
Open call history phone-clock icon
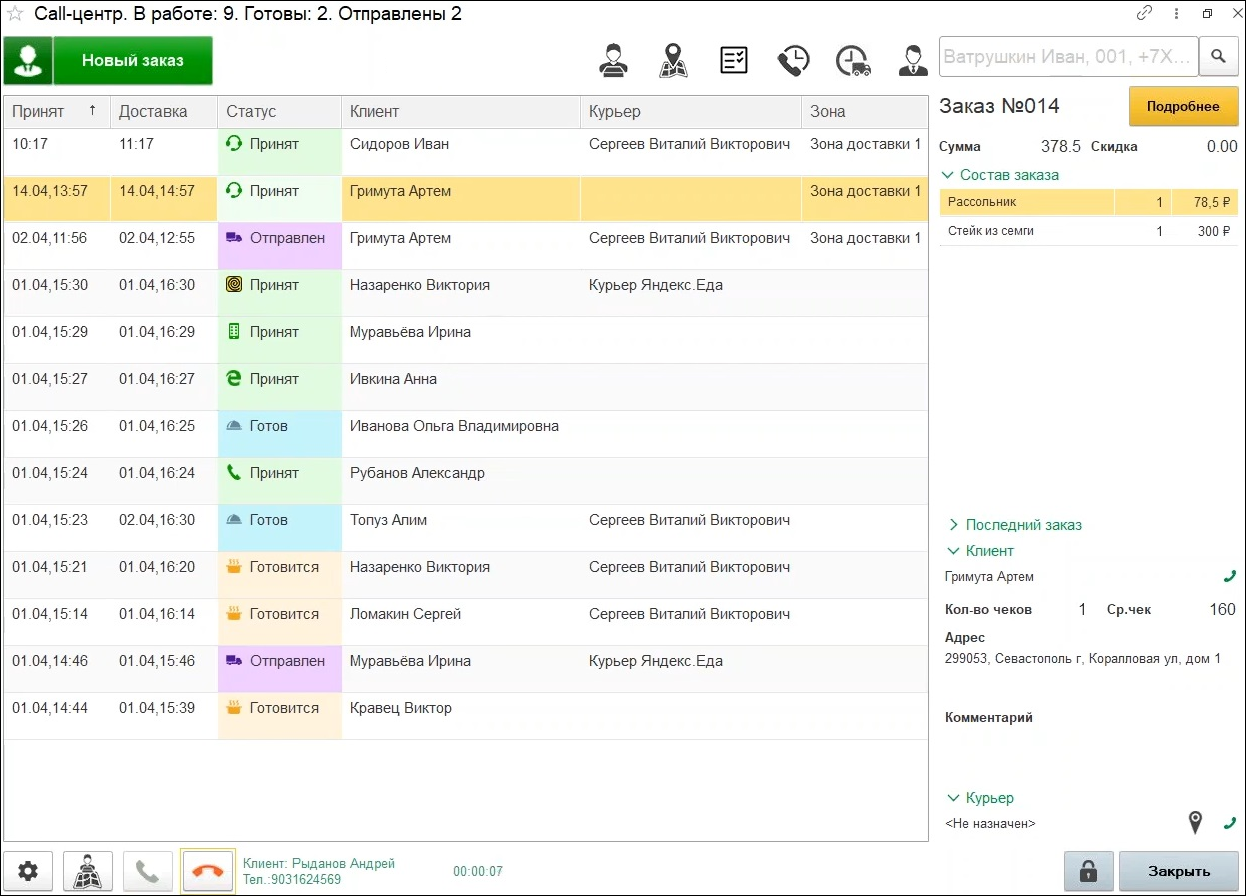(x=794, y=60)
